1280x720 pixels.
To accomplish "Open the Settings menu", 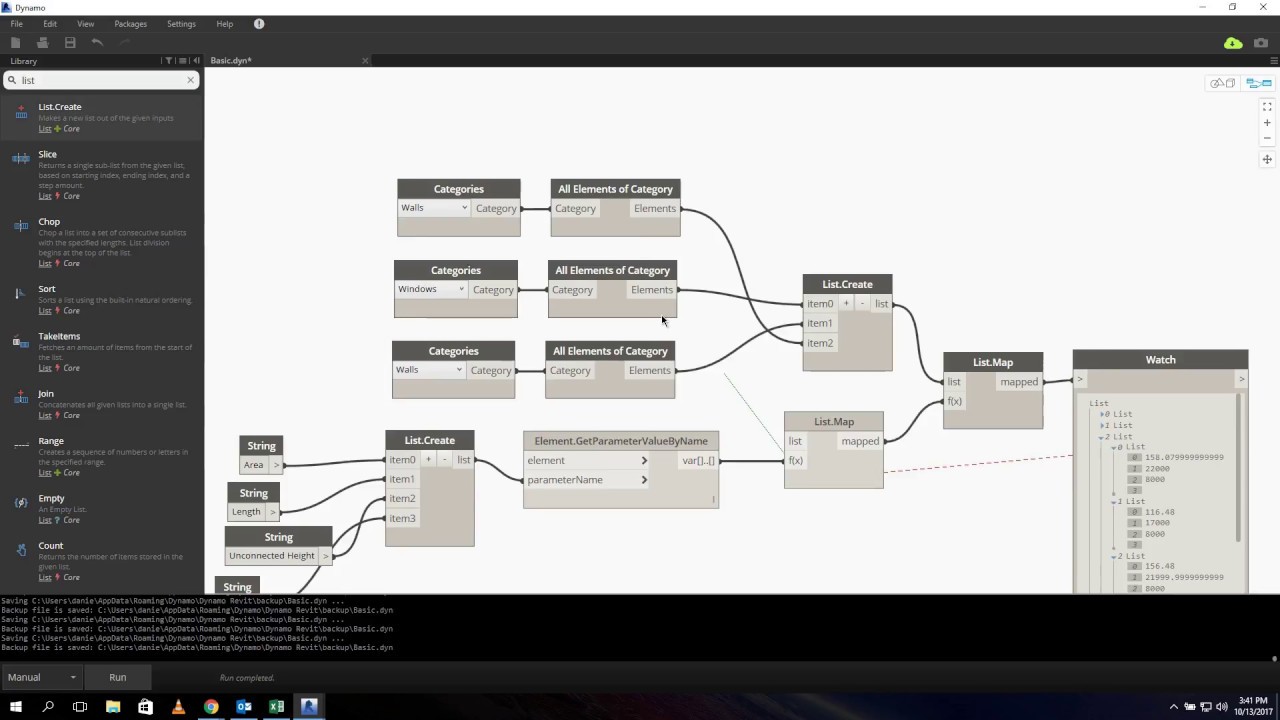I will tap(181, 23).
